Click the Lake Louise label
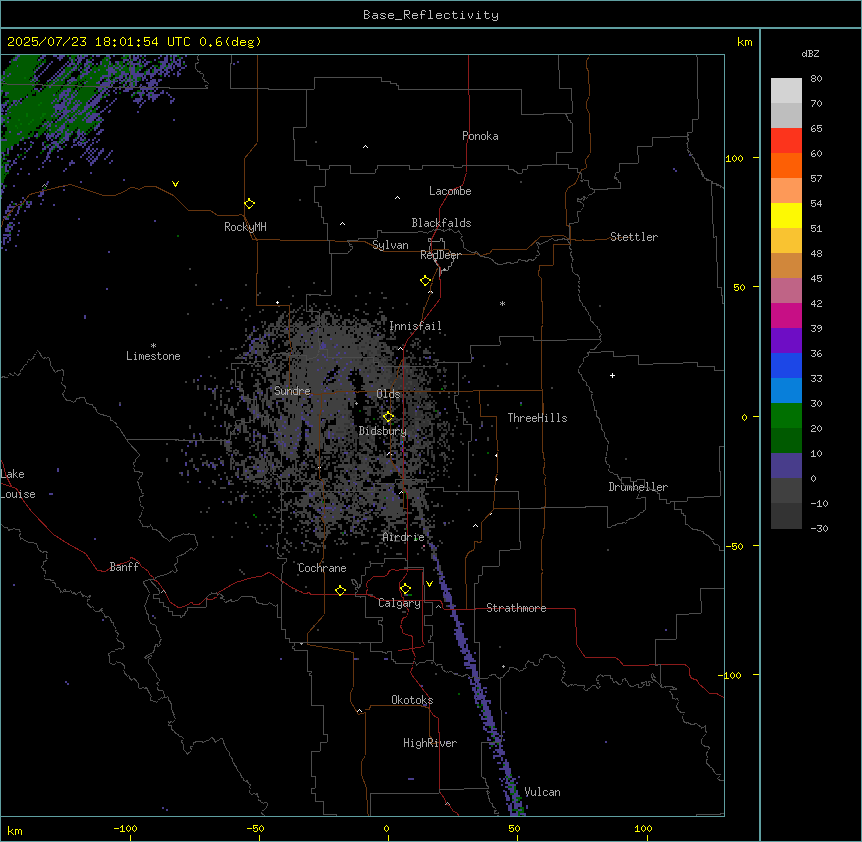The image size is (862, 842). click(18, 484)
